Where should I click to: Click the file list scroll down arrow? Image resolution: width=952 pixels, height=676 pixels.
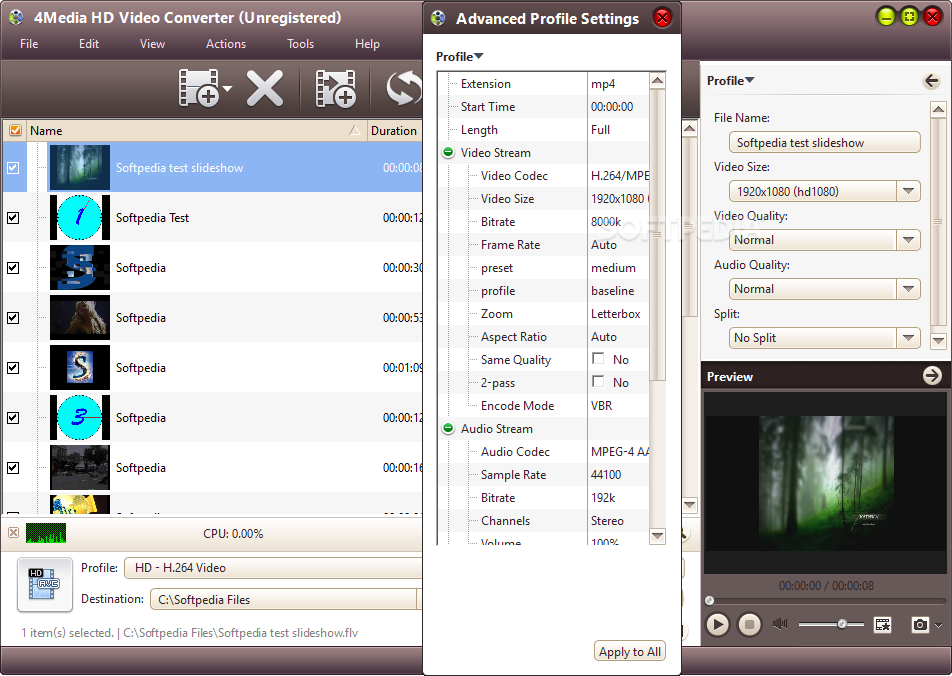point(690,505)
